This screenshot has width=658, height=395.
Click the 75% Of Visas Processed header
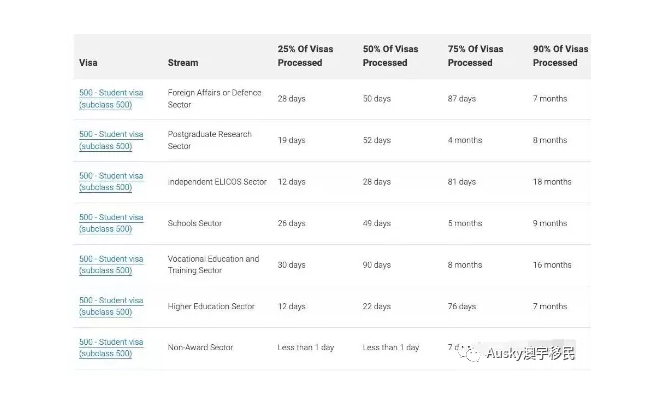tap(475, 56)
